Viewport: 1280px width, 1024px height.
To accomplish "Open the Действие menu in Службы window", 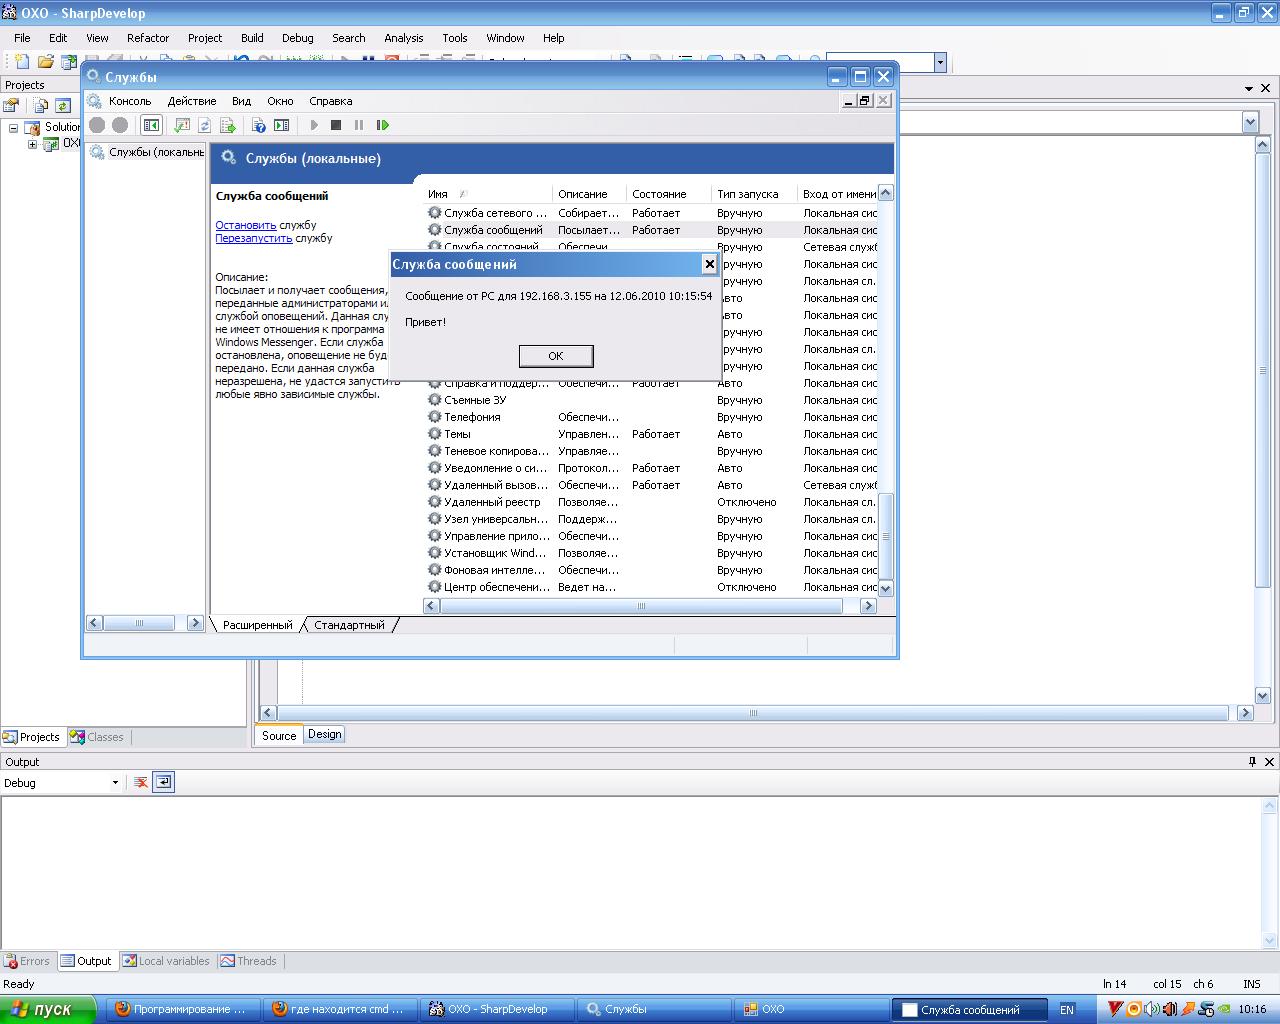I will 192,101.
